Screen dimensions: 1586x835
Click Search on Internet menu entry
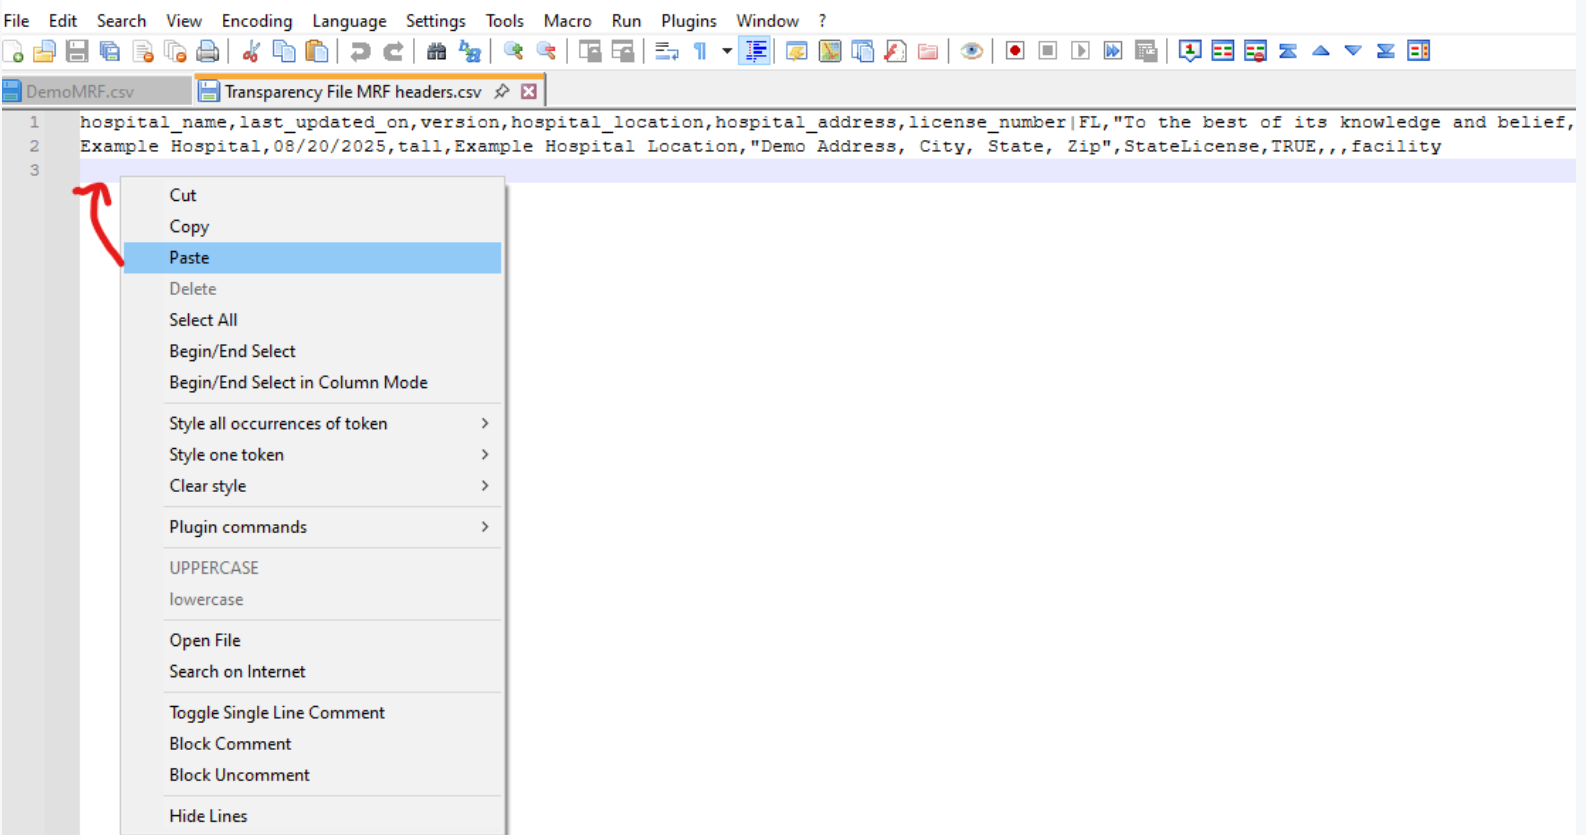(x=312, y=671)
